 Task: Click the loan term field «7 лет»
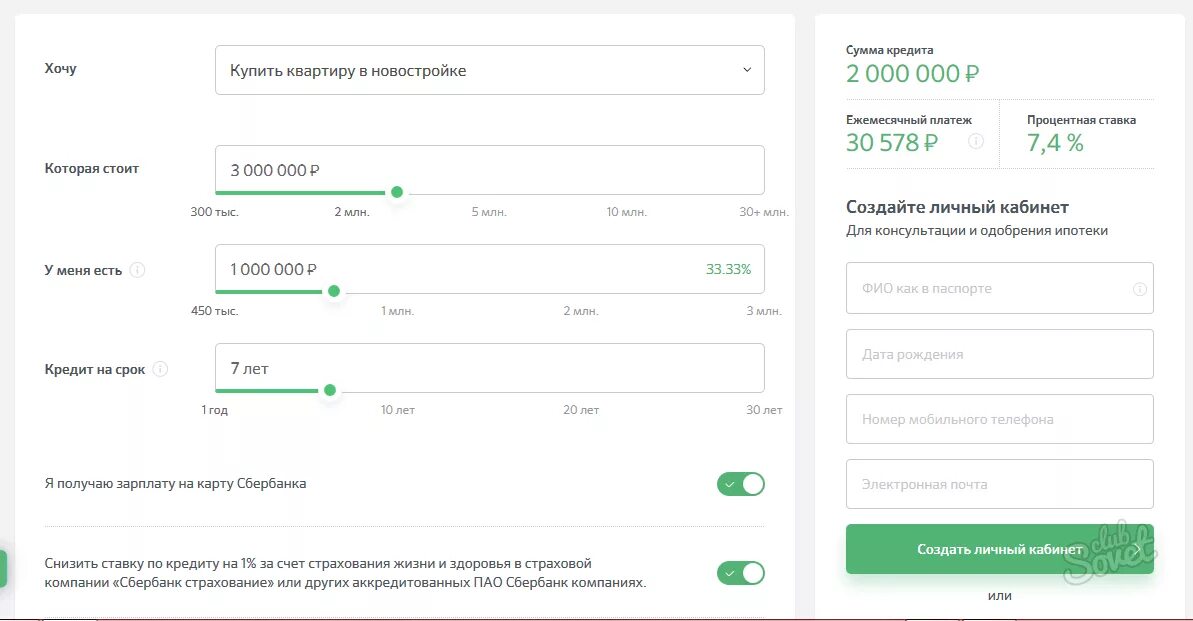pos(490,368)
